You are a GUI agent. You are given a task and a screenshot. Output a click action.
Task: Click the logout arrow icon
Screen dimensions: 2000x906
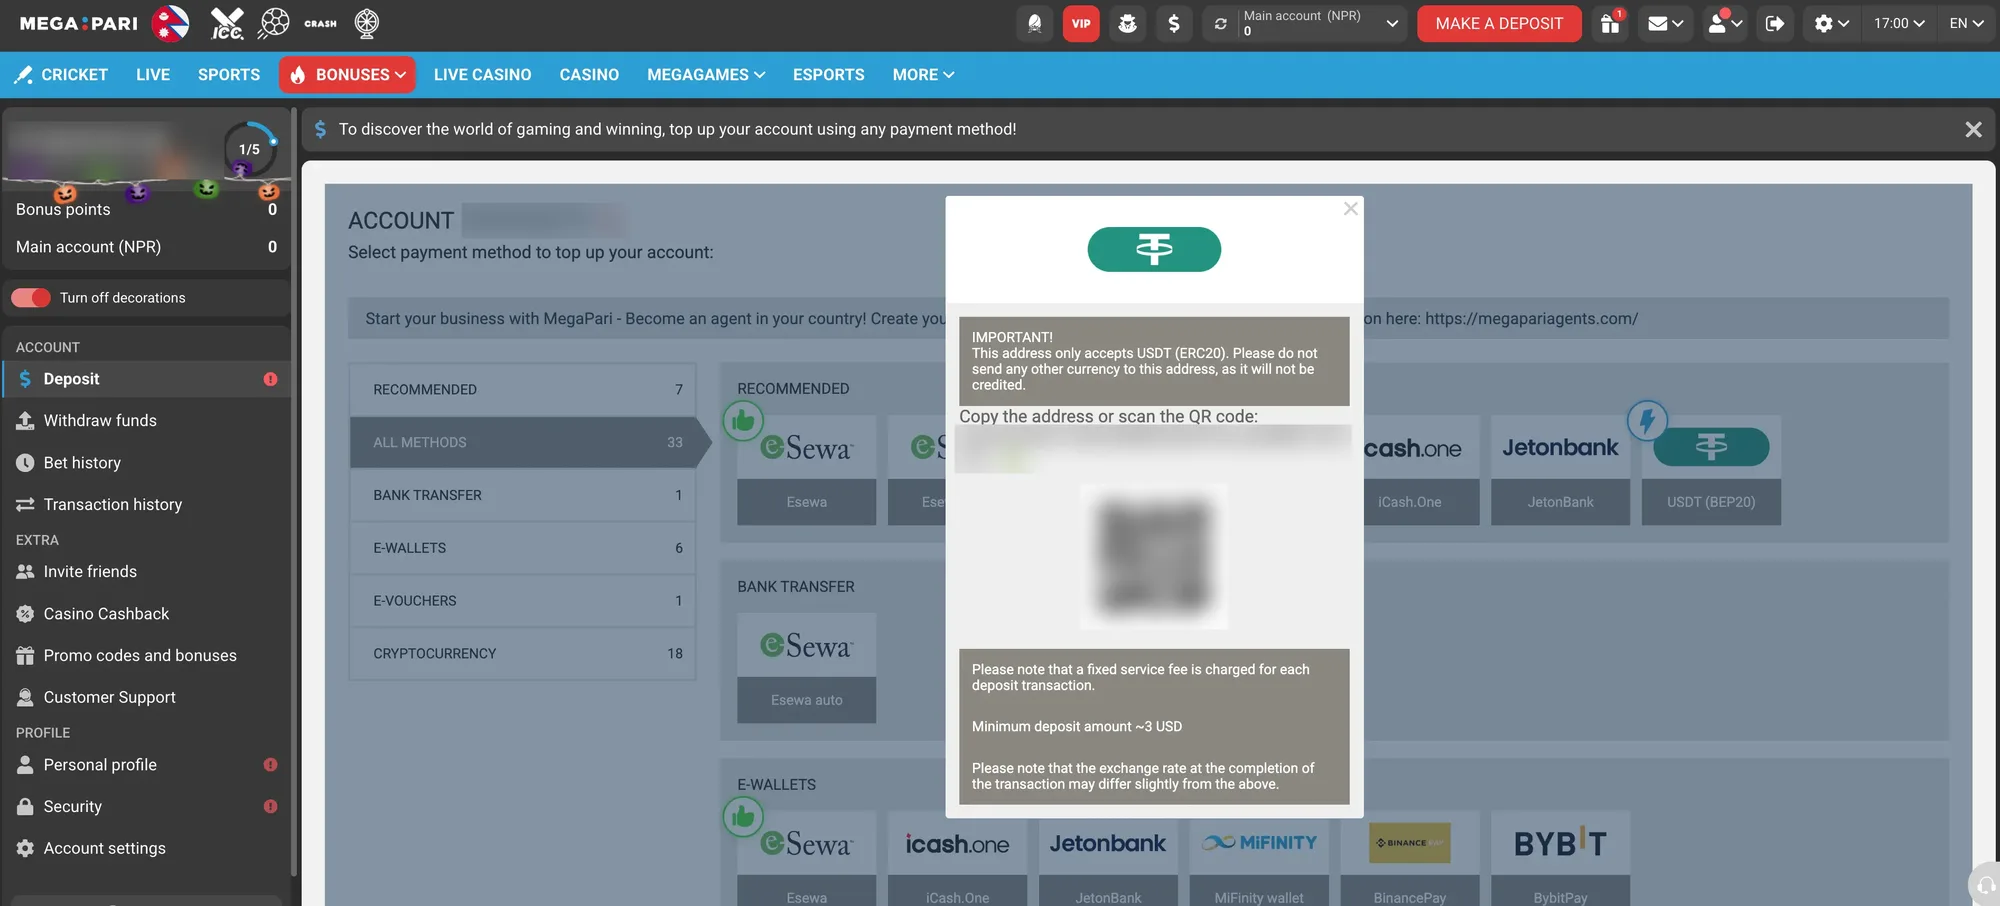[1774, 24]
